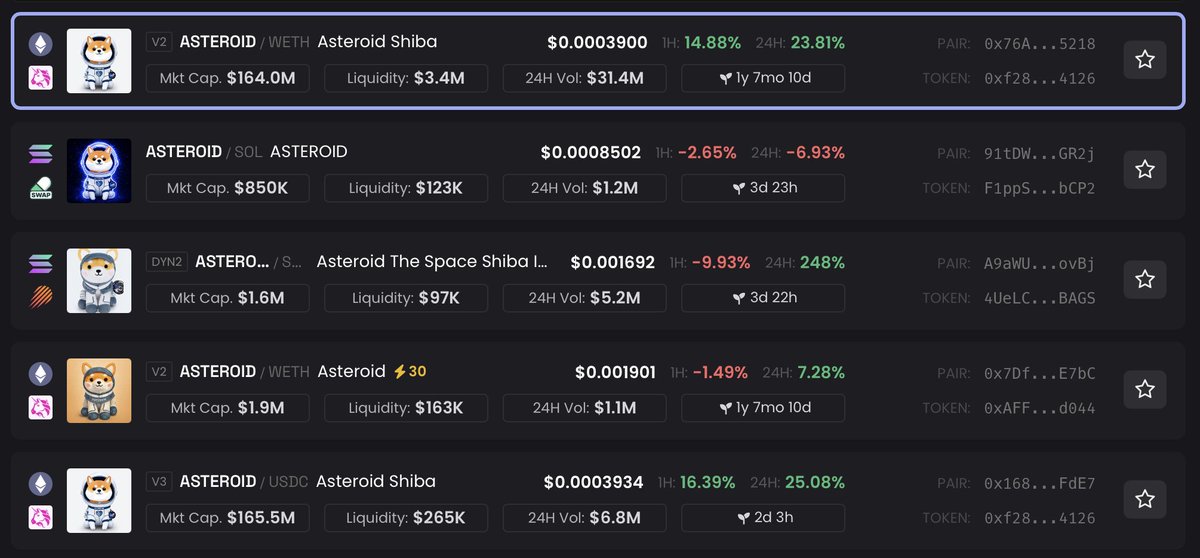Click the orange-background Asteroid token image
1200x558 pixels.
[99, 390]
